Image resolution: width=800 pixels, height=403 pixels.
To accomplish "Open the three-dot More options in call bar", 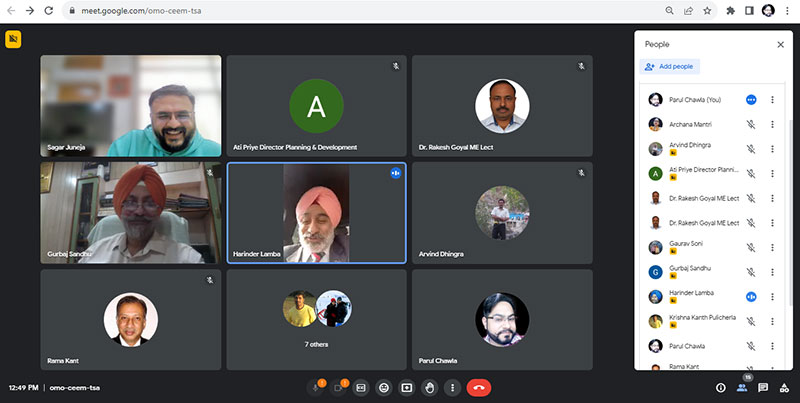I will [x=453, y=387].
